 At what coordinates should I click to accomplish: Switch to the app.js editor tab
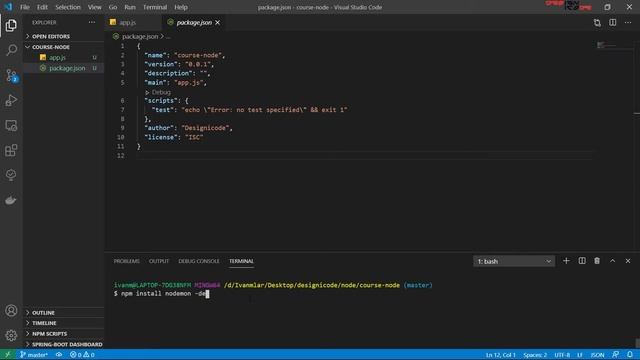(x=133, y=22)
